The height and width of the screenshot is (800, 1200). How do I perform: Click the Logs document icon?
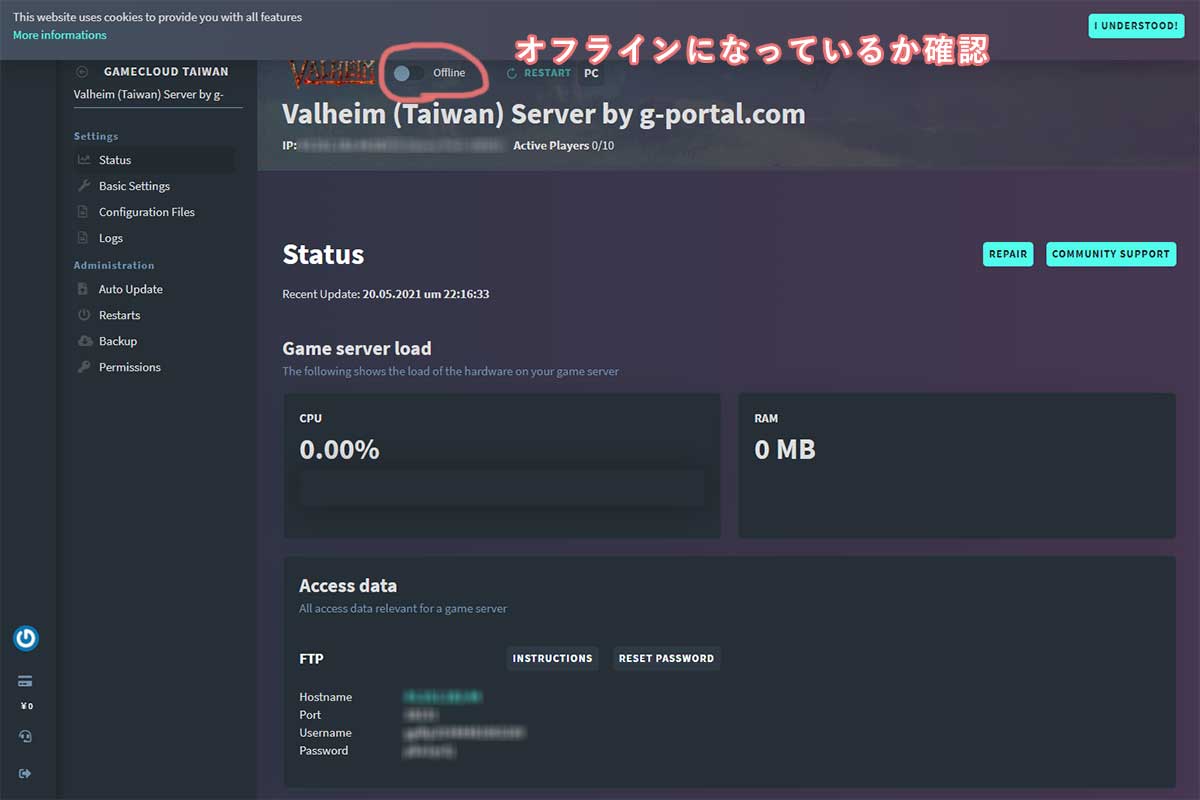[x=84, y=238]
